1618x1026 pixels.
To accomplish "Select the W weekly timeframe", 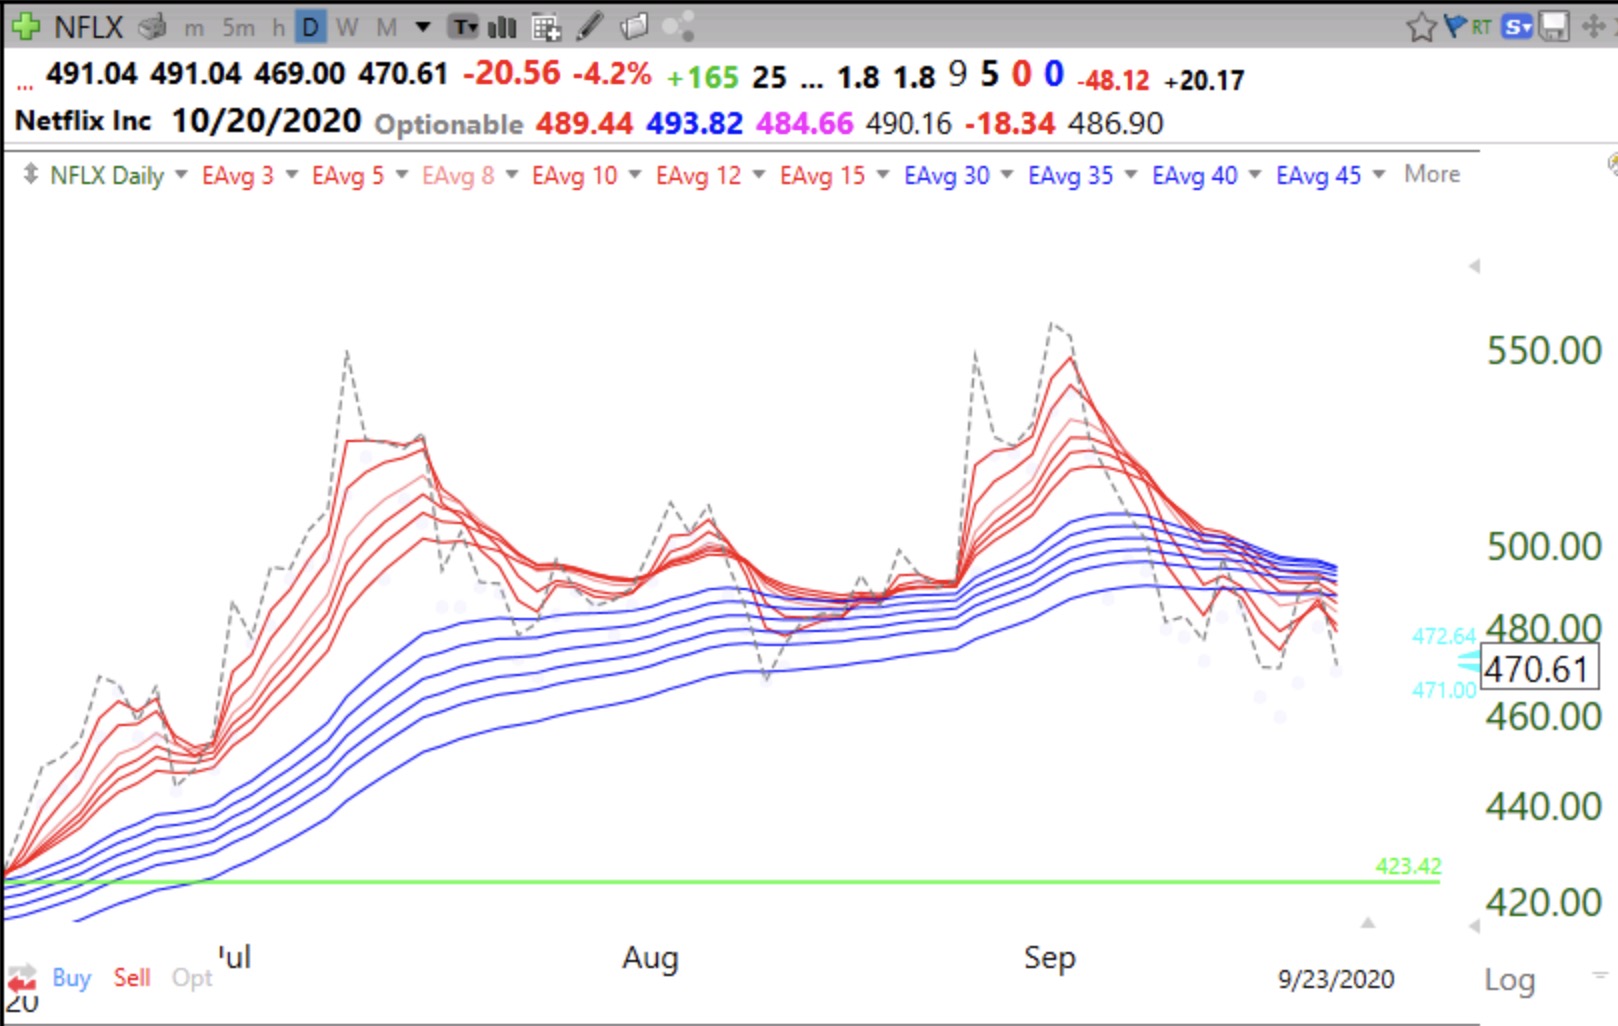I will [347, 27].
